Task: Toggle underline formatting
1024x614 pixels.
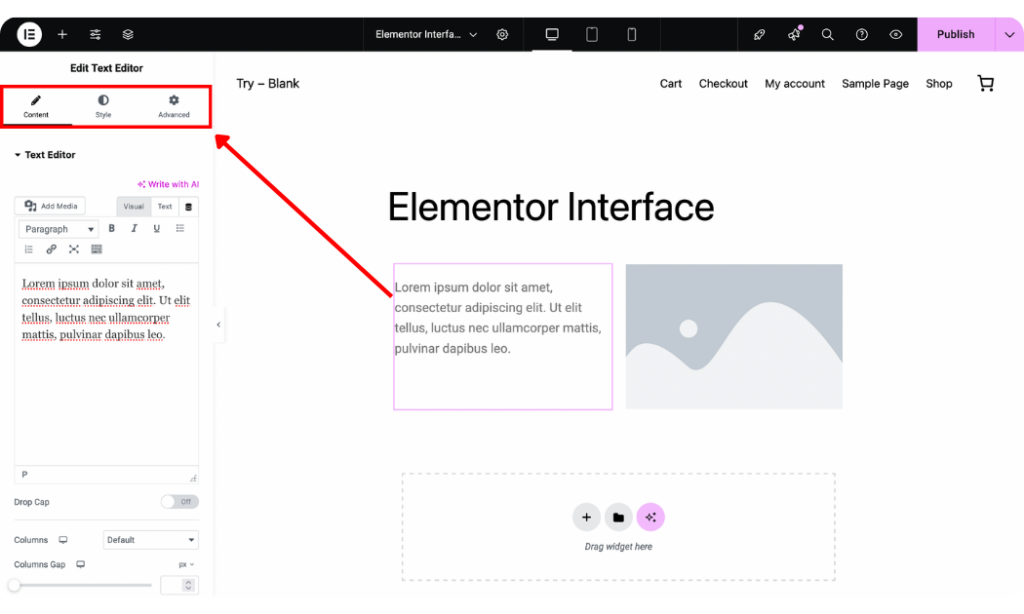Action: pos(157,228)
